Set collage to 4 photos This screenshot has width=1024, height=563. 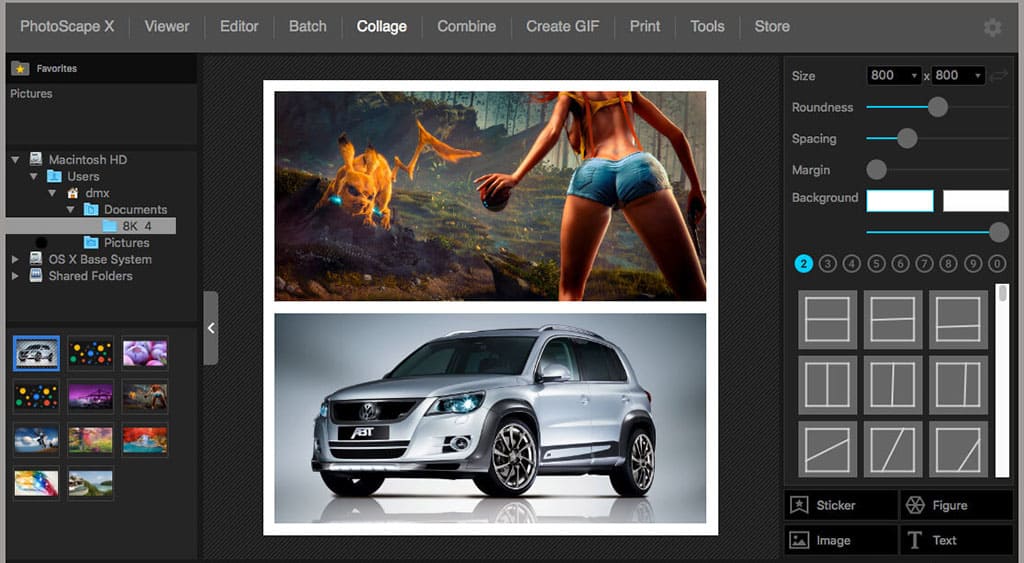click(x=852, y=264)
